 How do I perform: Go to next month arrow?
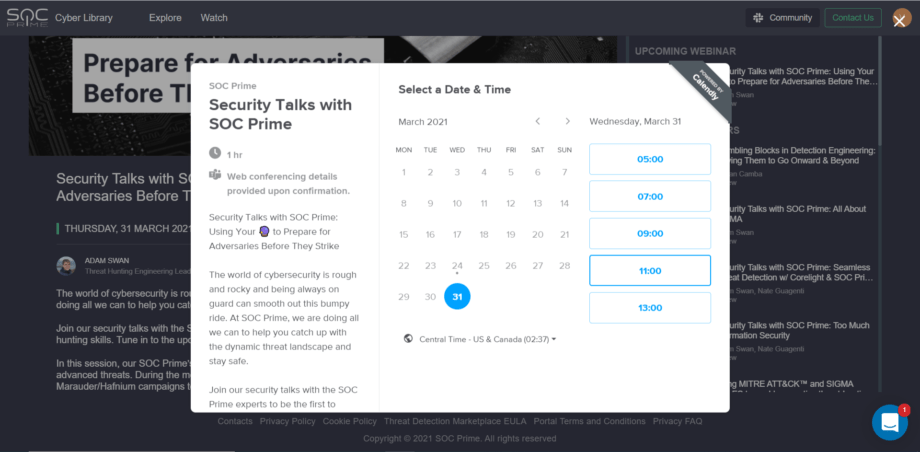click(x=567, y=122)
